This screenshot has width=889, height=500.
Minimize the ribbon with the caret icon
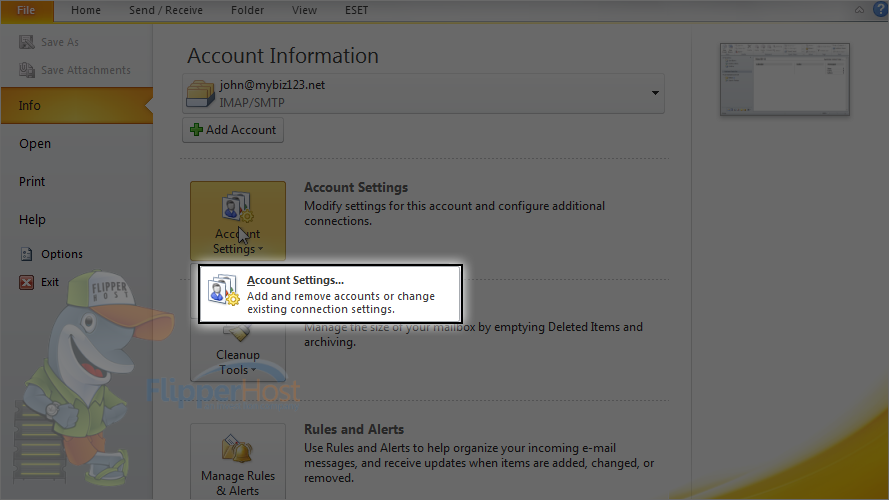[860, 10]
